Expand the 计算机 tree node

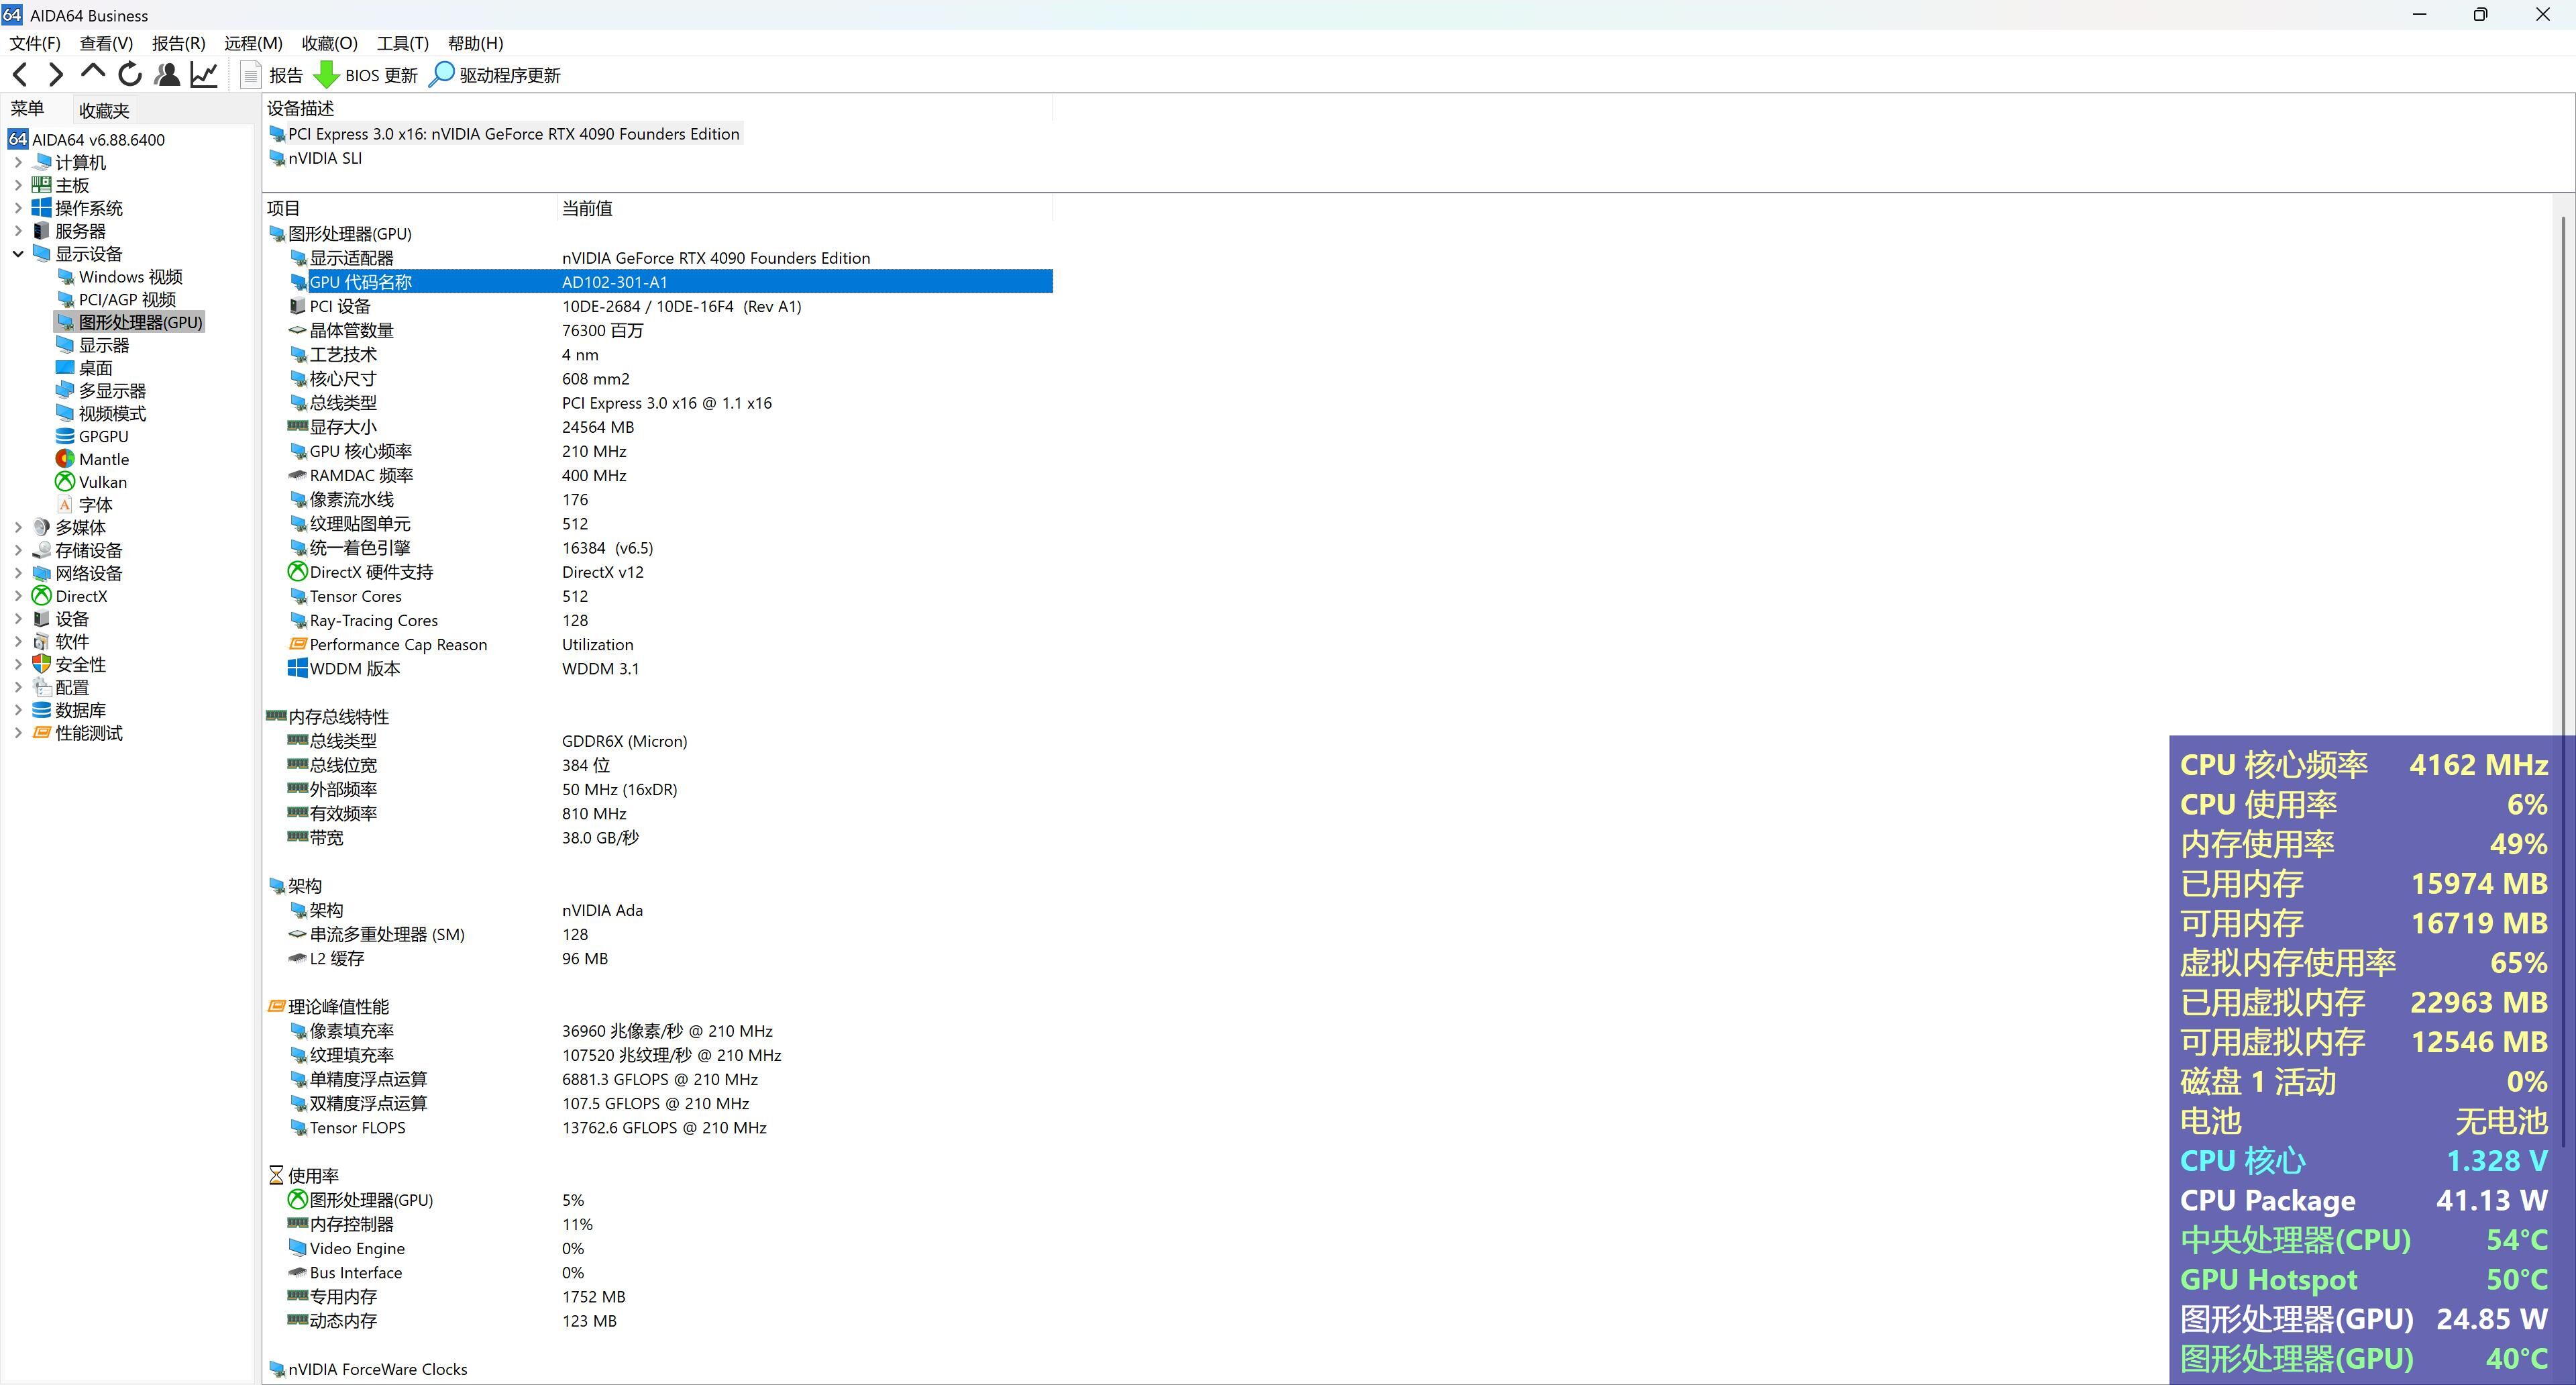click(18, 162)
